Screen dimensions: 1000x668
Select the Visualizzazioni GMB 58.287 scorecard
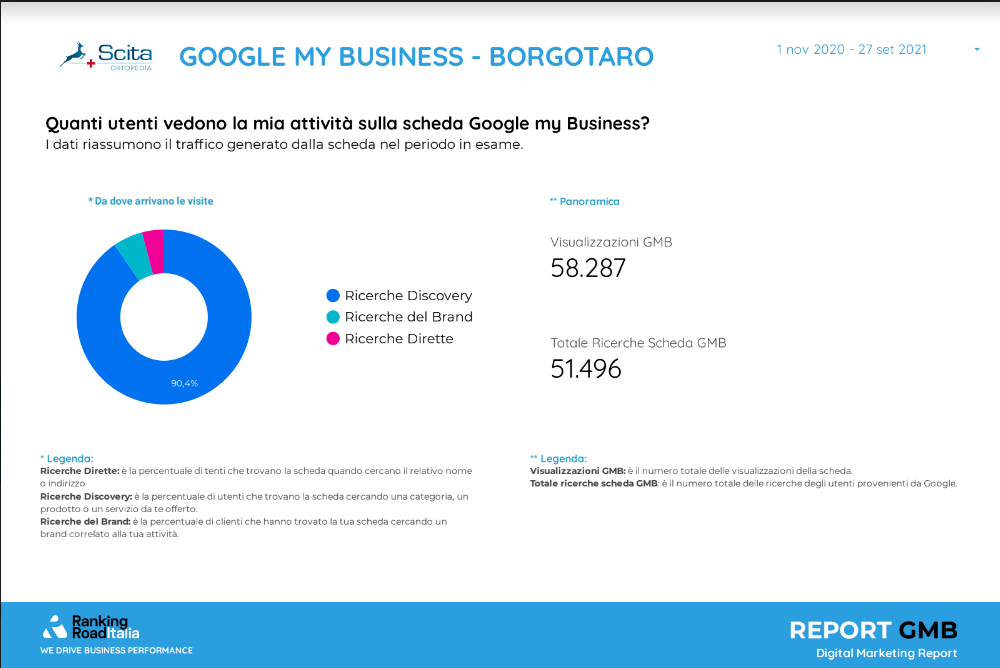coord(611,258)
